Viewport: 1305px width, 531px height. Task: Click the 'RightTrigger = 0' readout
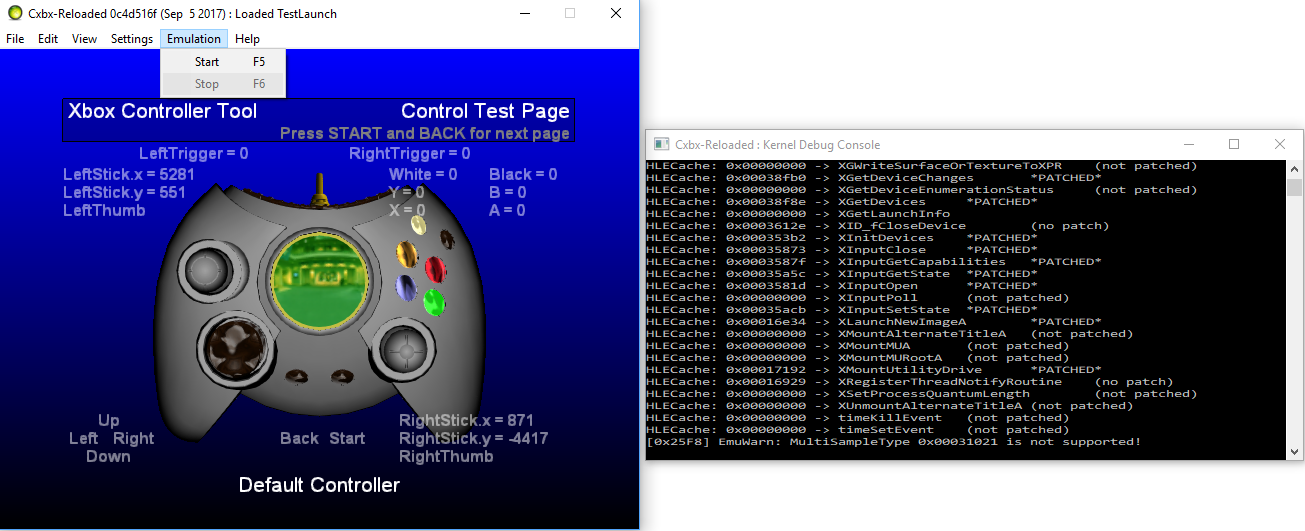pos(409,154)
